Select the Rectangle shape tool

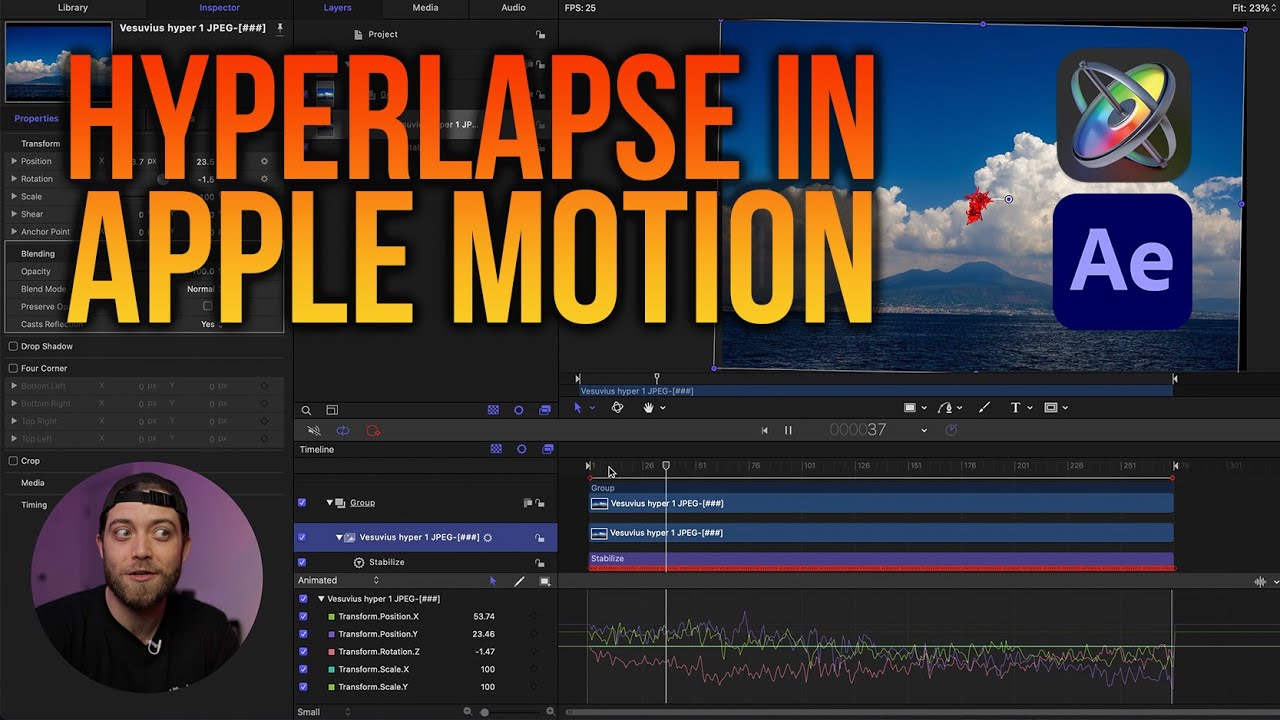tap(910, 408)
